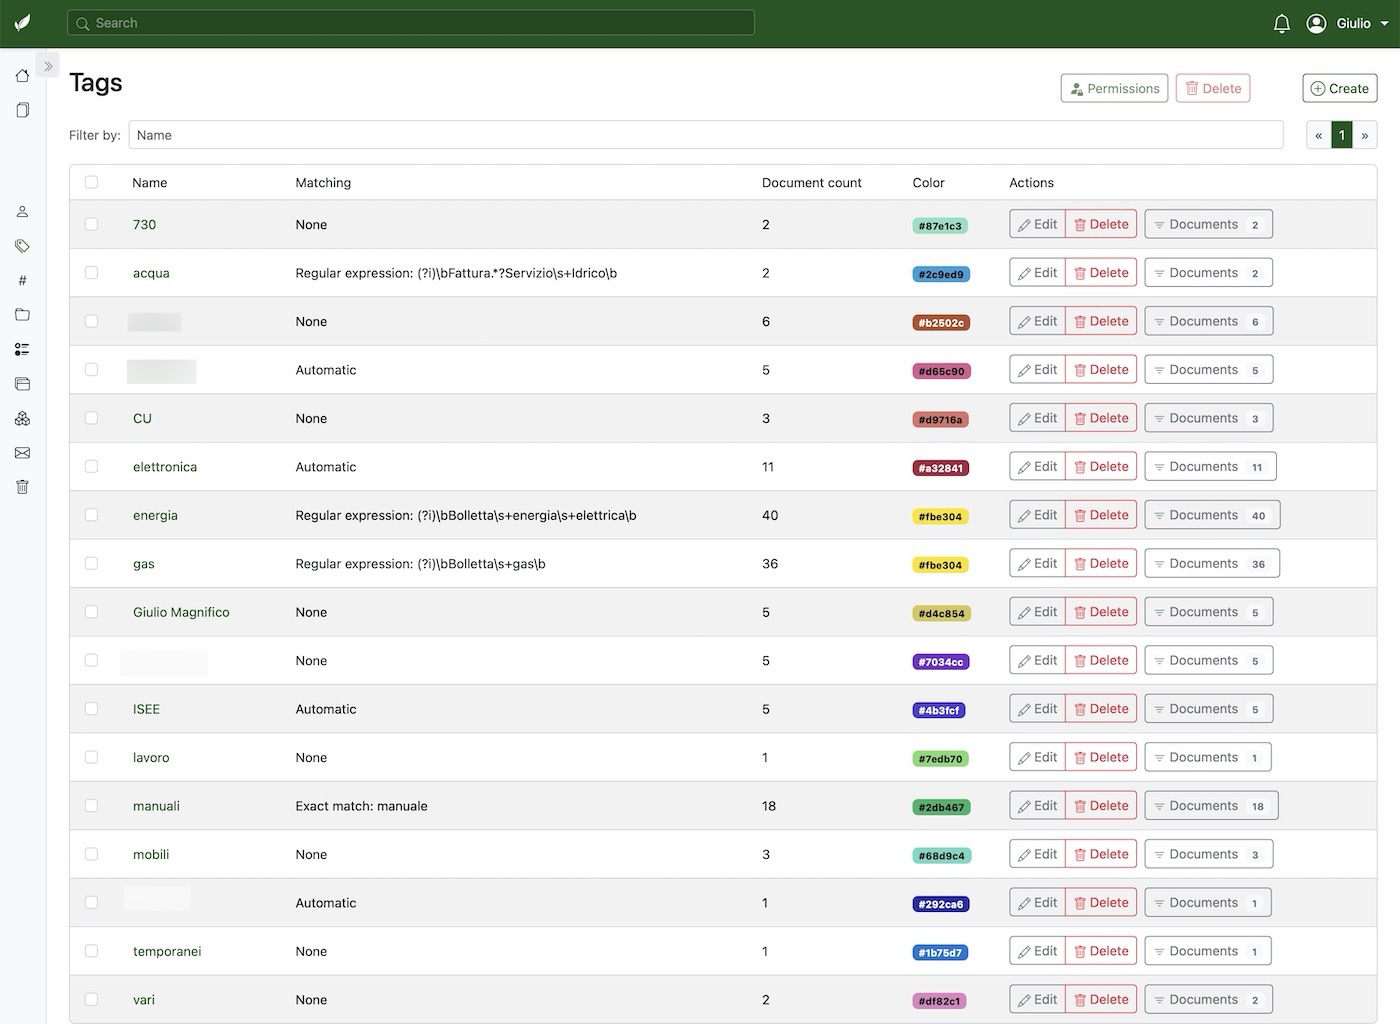The width and height of the screenshot is (1400, 1024).
Task: Click the #2db467 color badge for manuali
Action: coord(942,807)
